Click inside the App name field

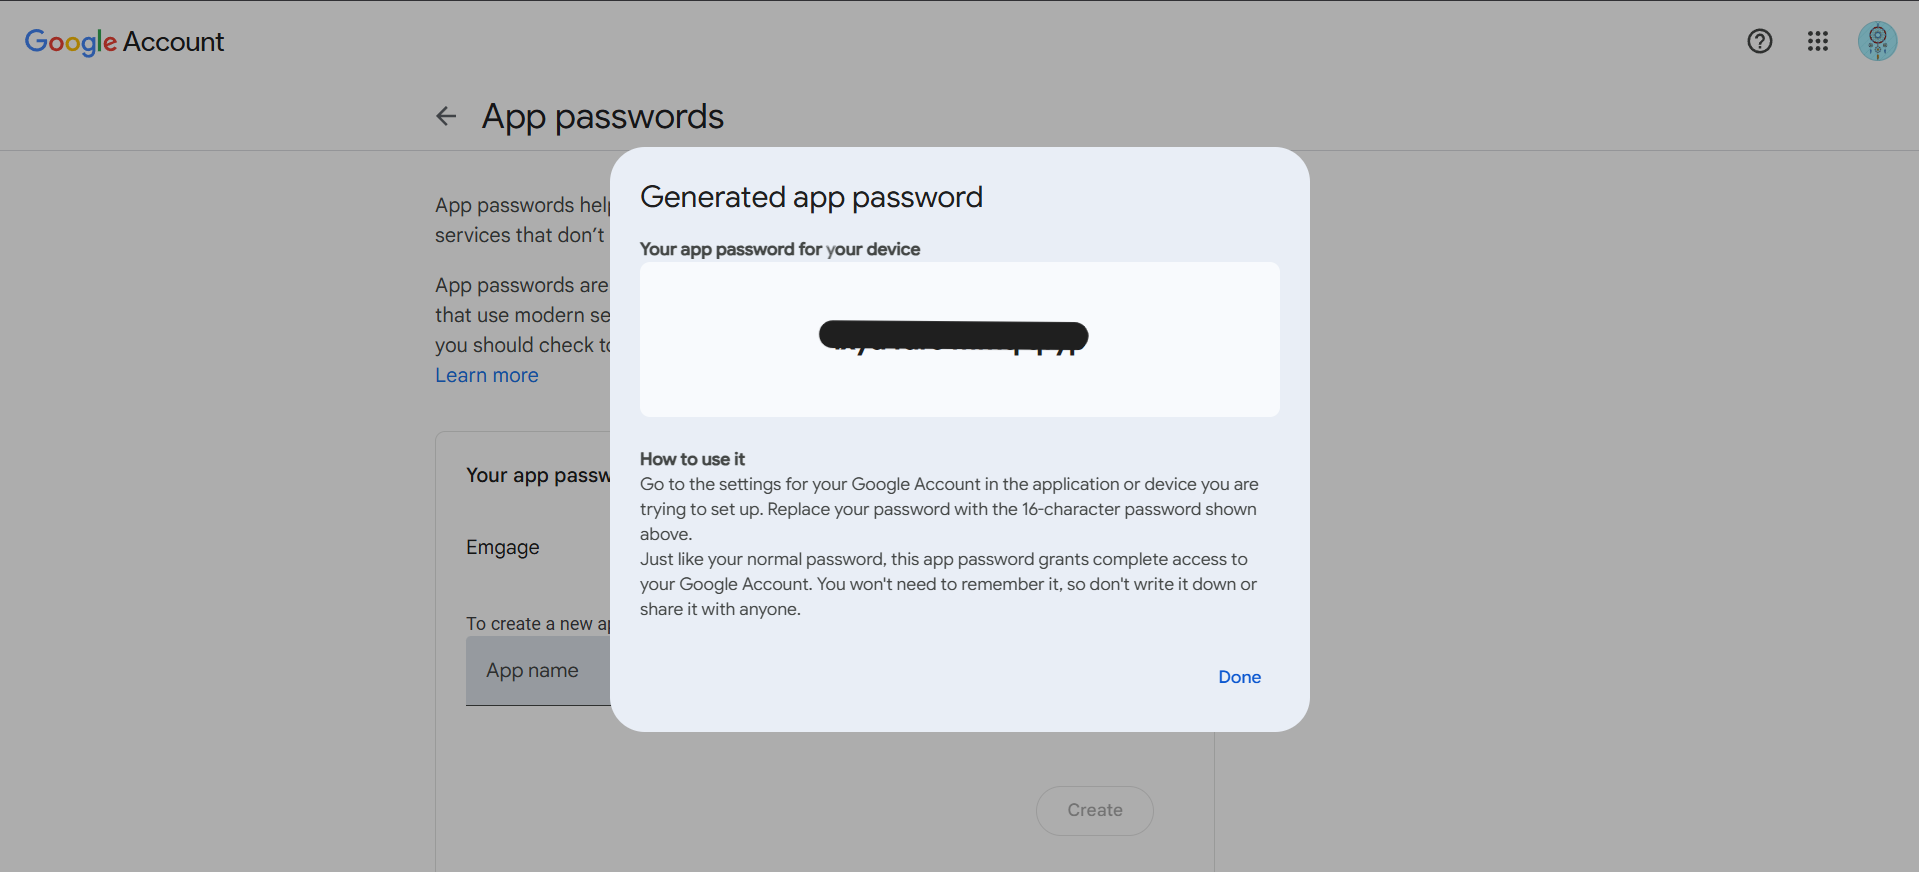[531, 670]
